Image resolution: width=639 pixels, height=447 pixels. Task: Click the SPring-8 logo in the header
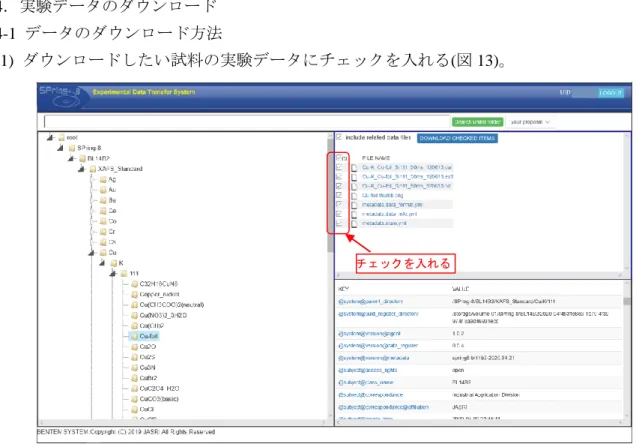point(60,96)
